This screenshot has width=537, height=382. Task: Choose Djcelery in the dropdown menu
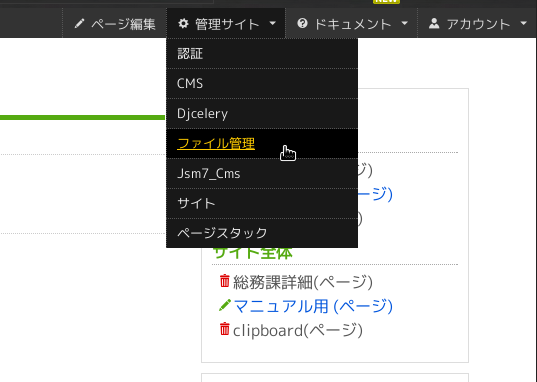[x=262, y=113]
